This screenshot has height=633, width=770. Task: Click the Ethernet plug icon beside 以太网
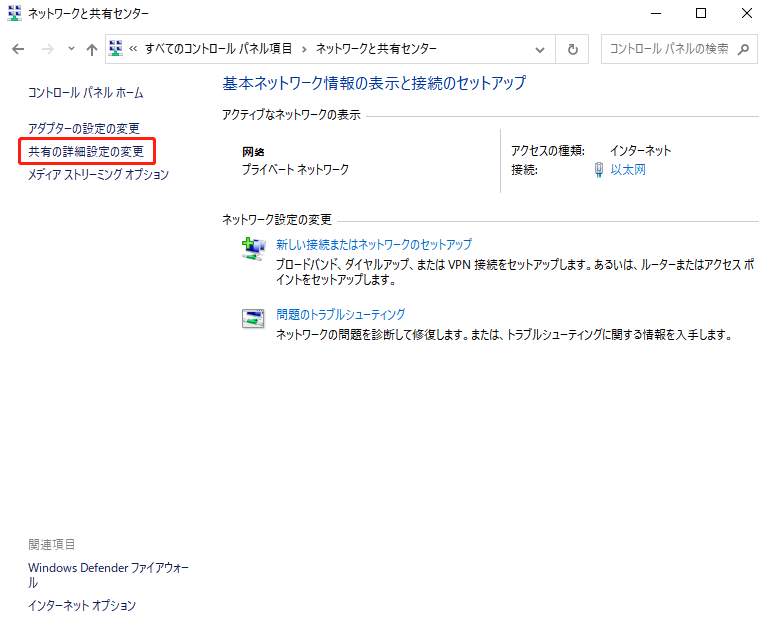click(599, 169)
